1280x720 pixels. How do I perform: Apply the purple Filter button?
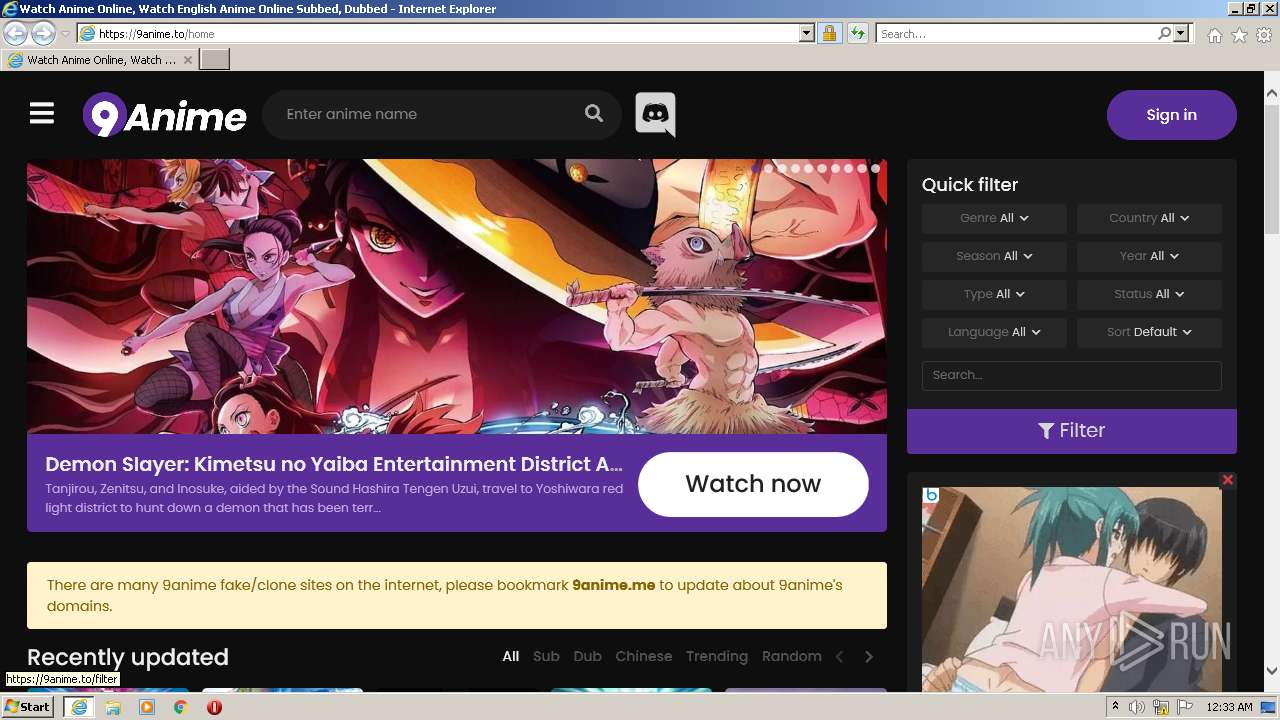coord(1072,431)
